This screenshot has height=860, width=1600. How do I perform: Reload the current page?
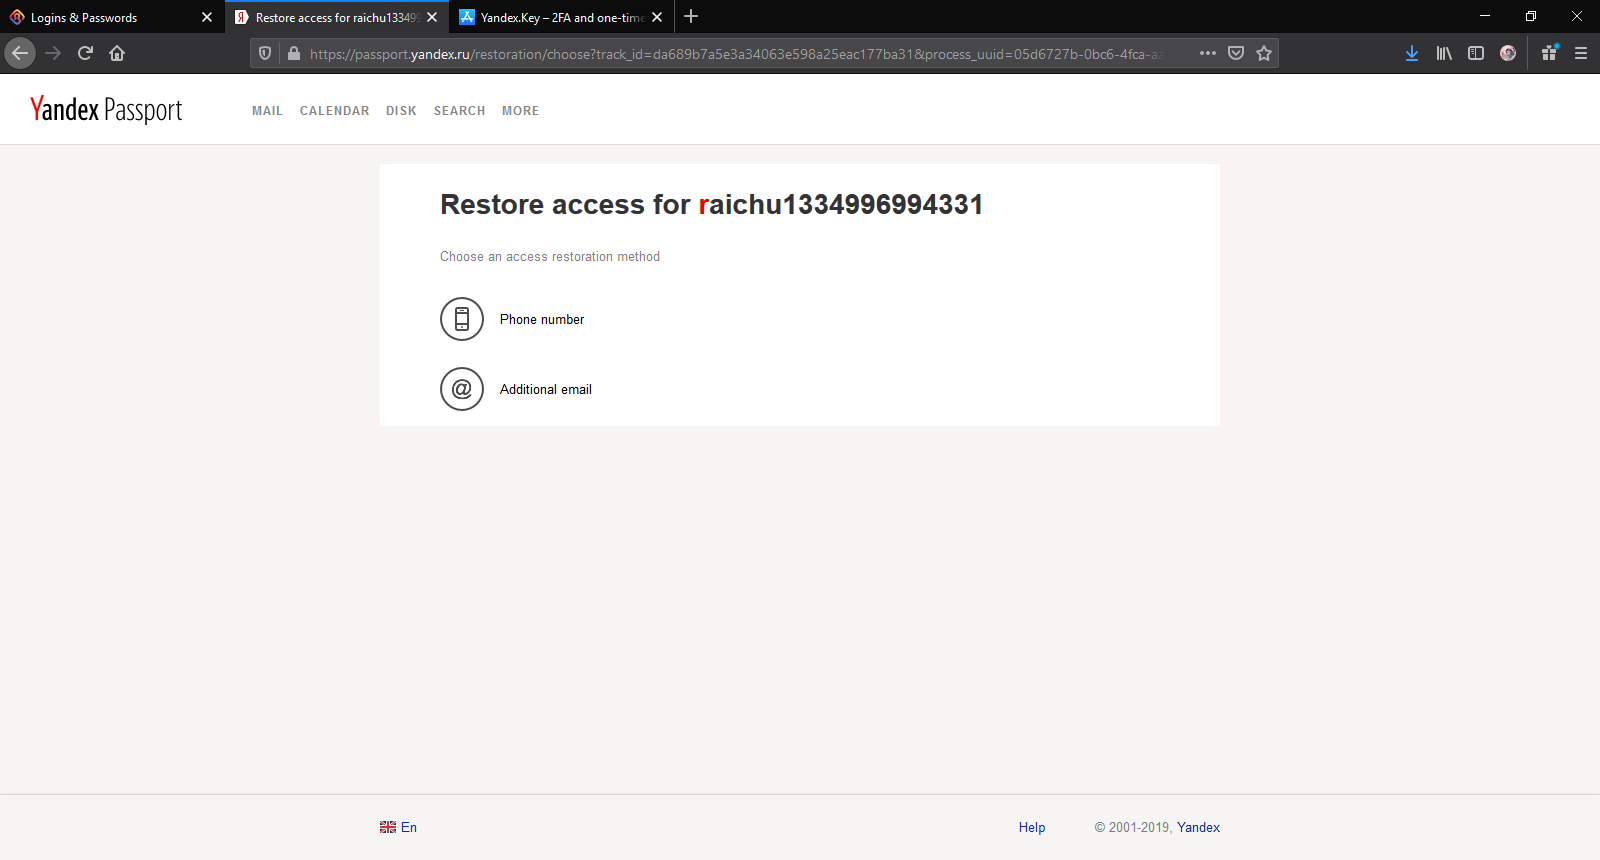click(85, 53)
